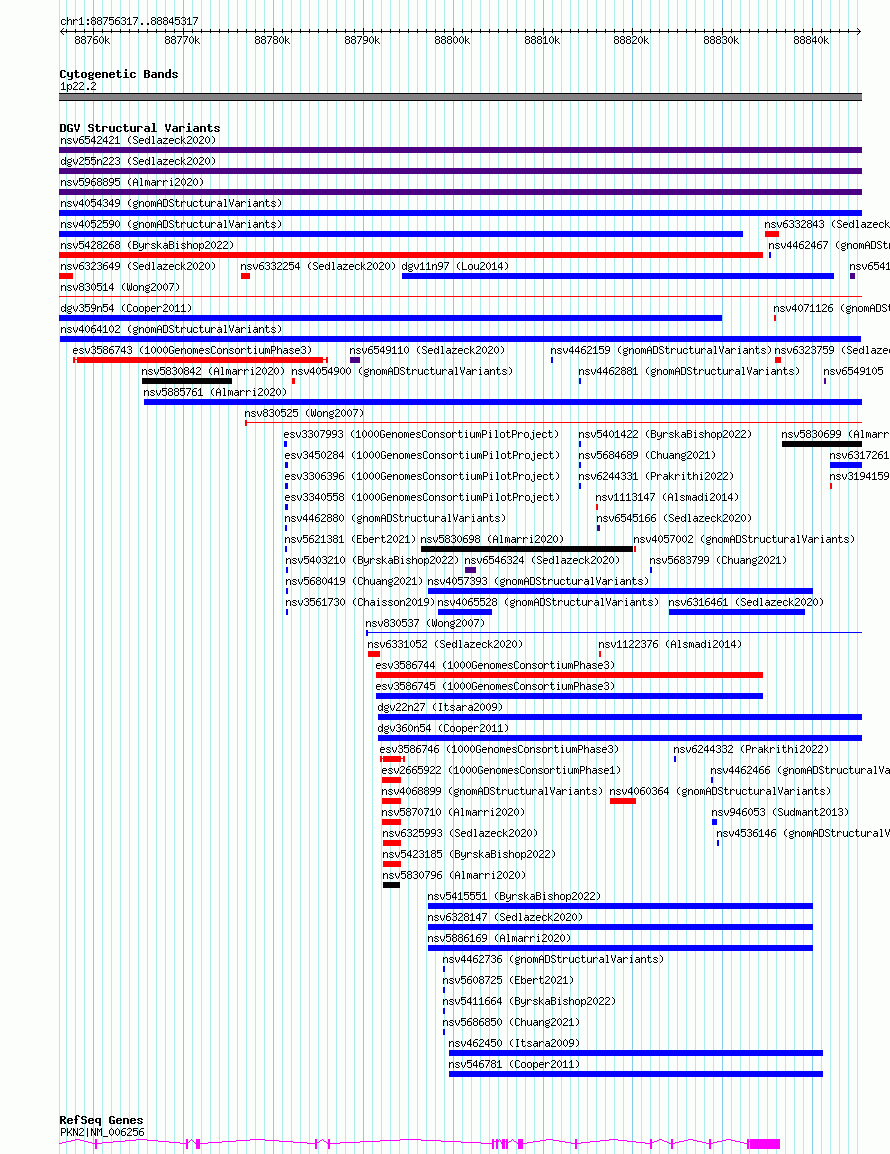Click dgv359n54 (Cooper2011) label
890x1154 pixels.
click(125, 308)
